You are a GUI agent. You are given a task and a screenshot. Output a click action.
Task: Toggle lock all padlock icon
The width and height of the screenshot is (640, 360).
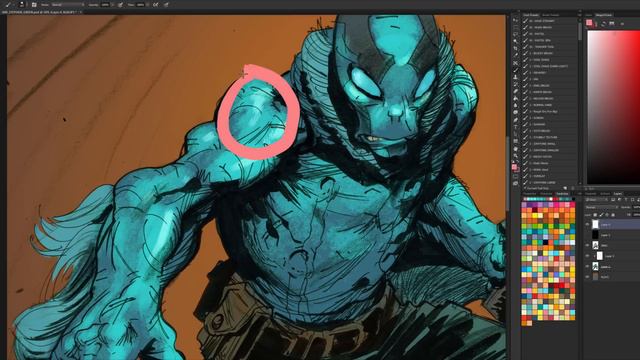pyautogui.click(x=613, y=215)
